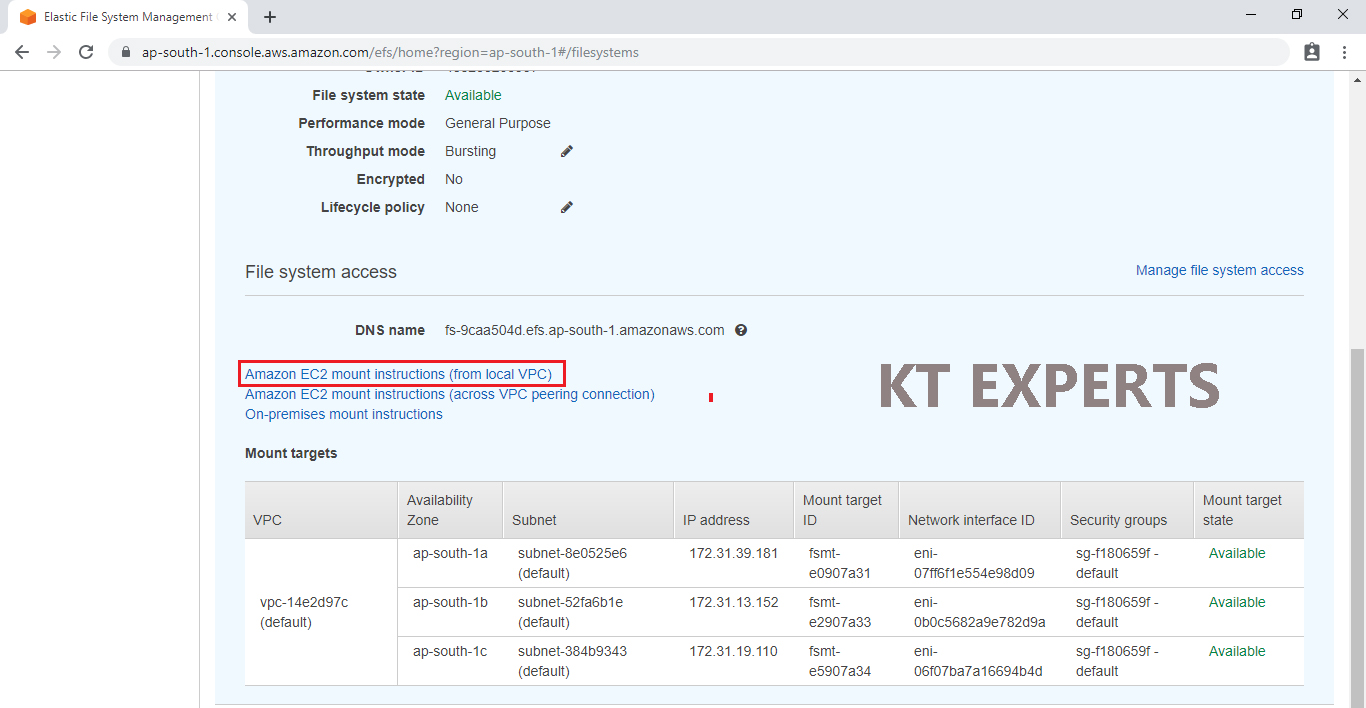Click the Bursting throughput mode value

click(x=471, y=151)
